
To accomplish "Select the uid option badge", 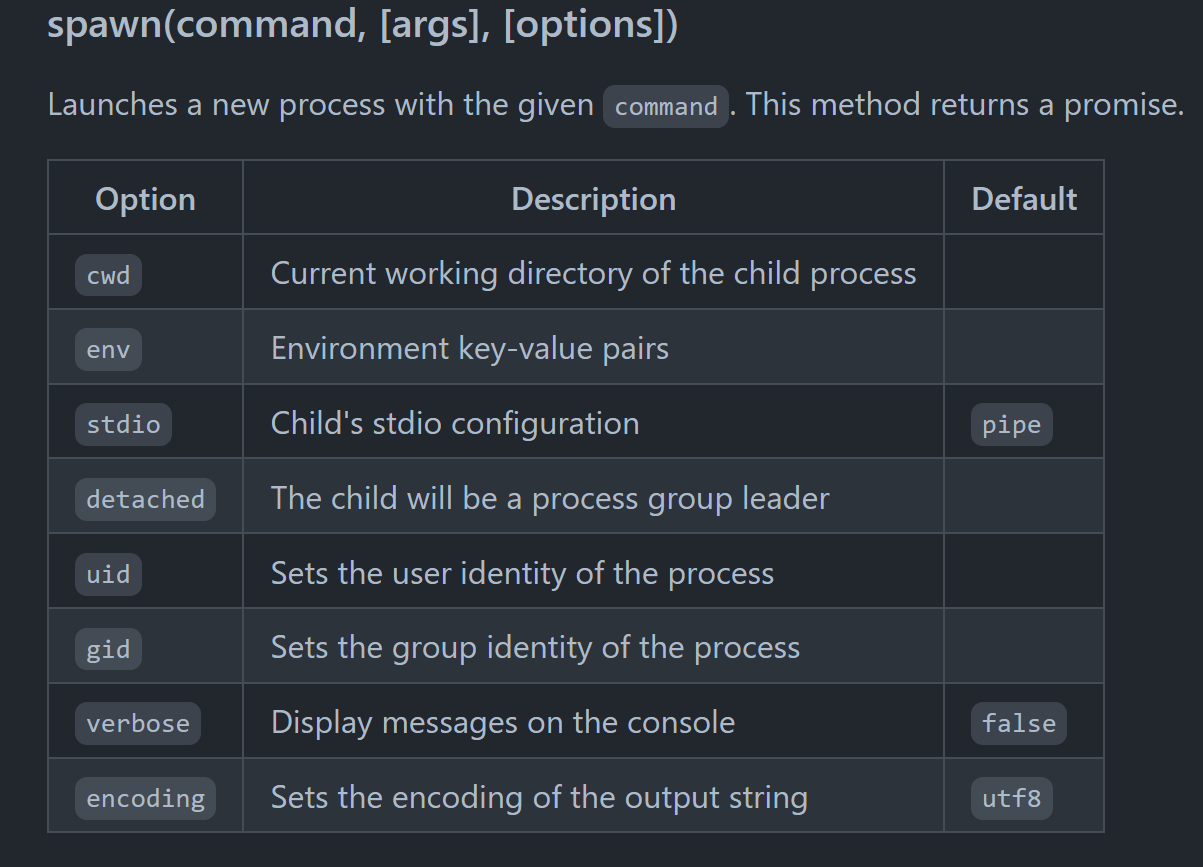I will 108,574.
